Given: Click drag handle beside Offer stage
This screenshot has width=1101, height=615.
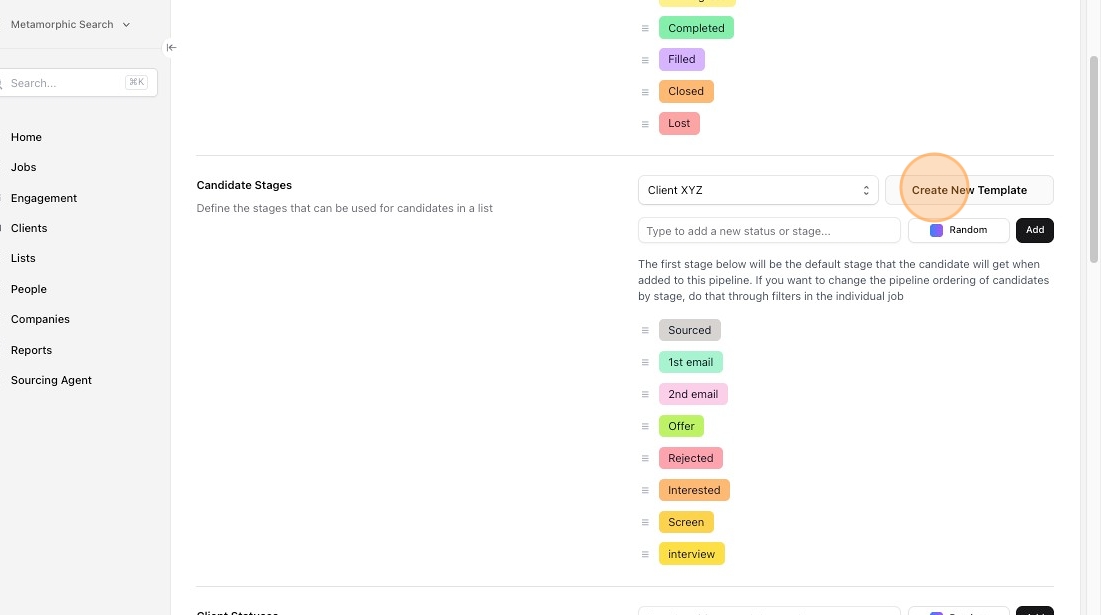Looking at the screenshot, I should pyautogui.click(x=645, y=426).
